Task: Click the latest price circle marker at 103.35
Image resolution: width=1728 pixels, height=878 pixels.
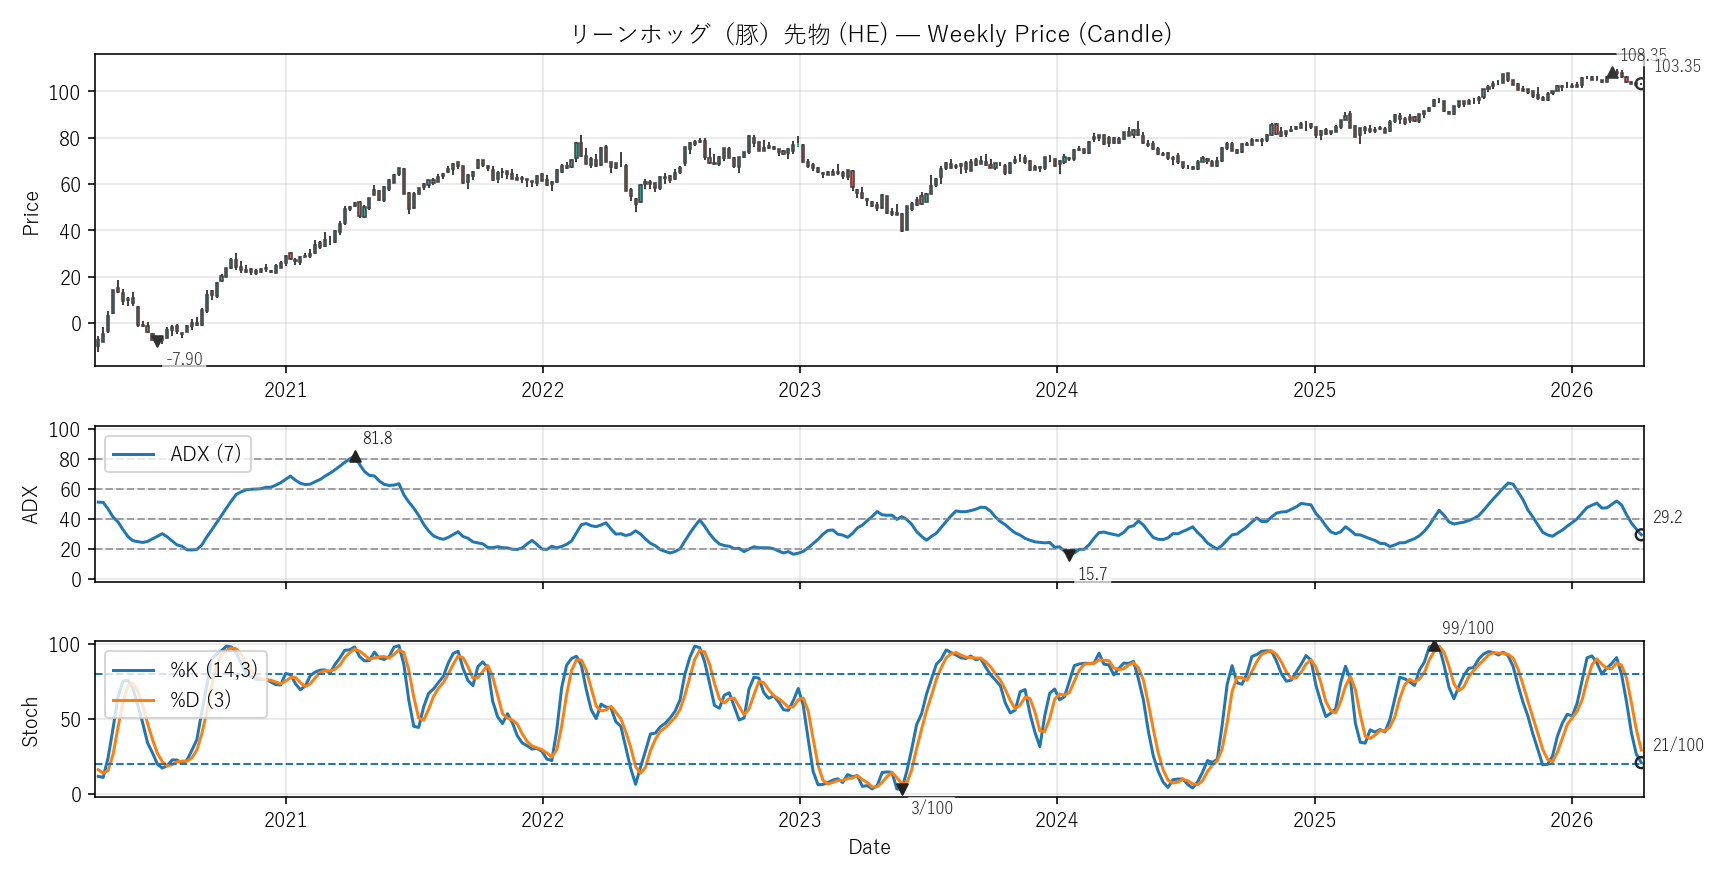Action: 1640,84
